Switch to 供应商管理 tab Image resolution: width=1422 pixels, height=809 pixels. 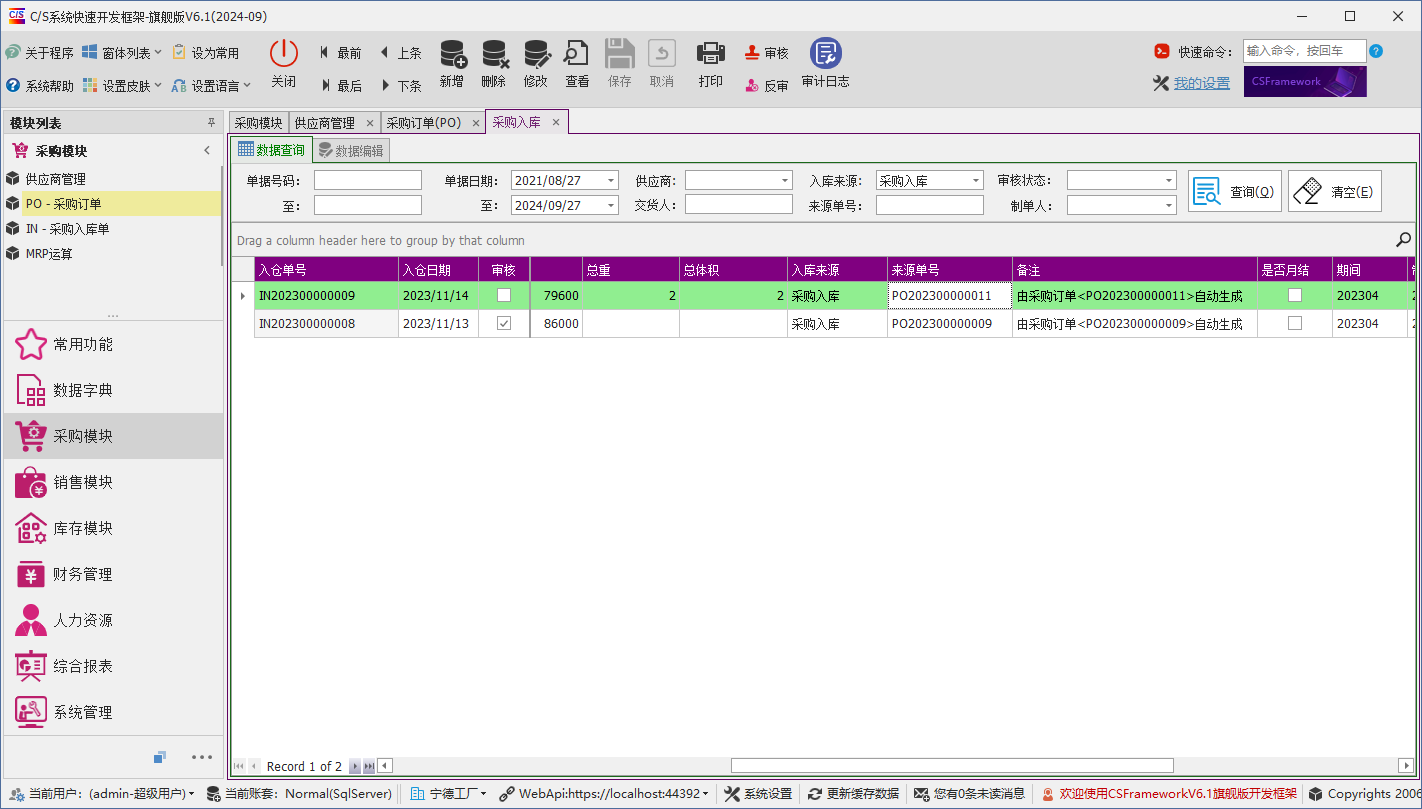point(334,123)
